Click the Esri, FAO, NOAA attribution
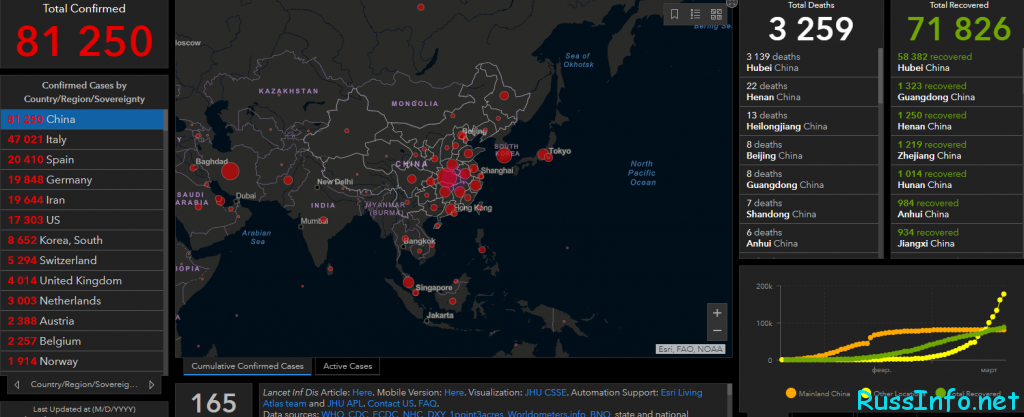 (x=690, y=349)
